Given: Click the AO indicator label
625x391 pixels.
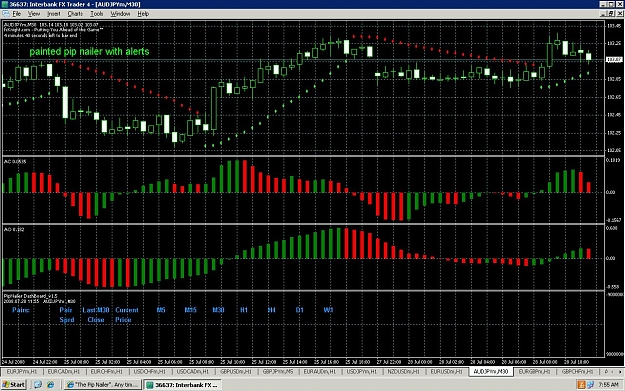Looking at the screenshot, I should pyautogui.click(x=14, y=229).
